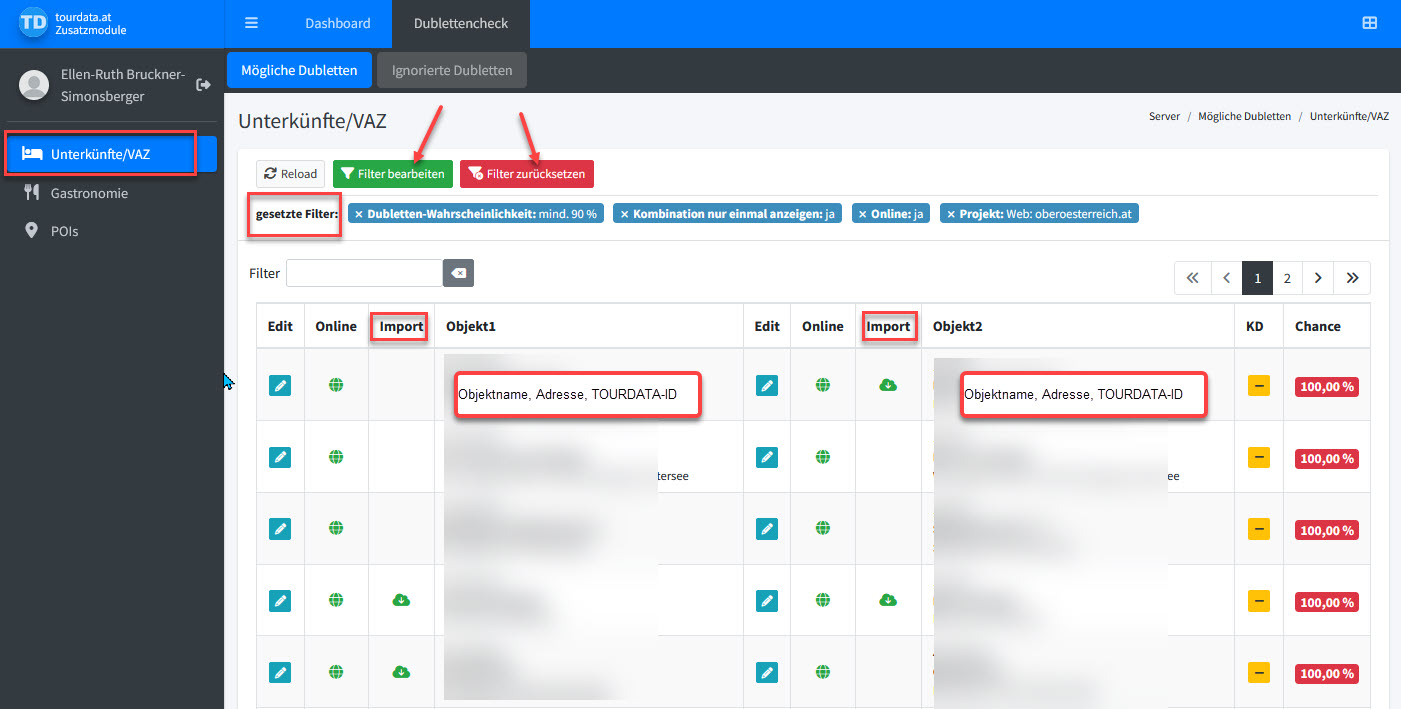Edit Objekt2 in the fifth table row
This screenshot has height=709, width=1401.
click(767, 671)
